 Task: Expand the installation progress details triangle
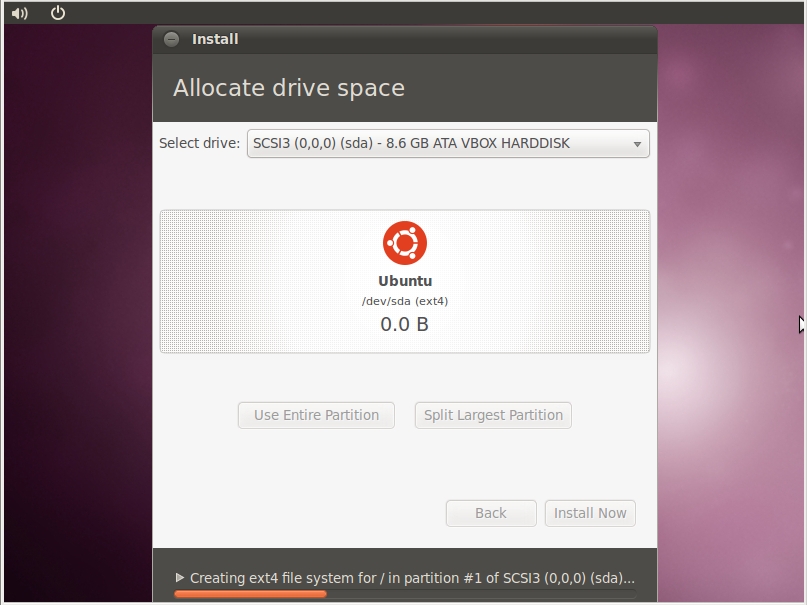tap(180, 578)
